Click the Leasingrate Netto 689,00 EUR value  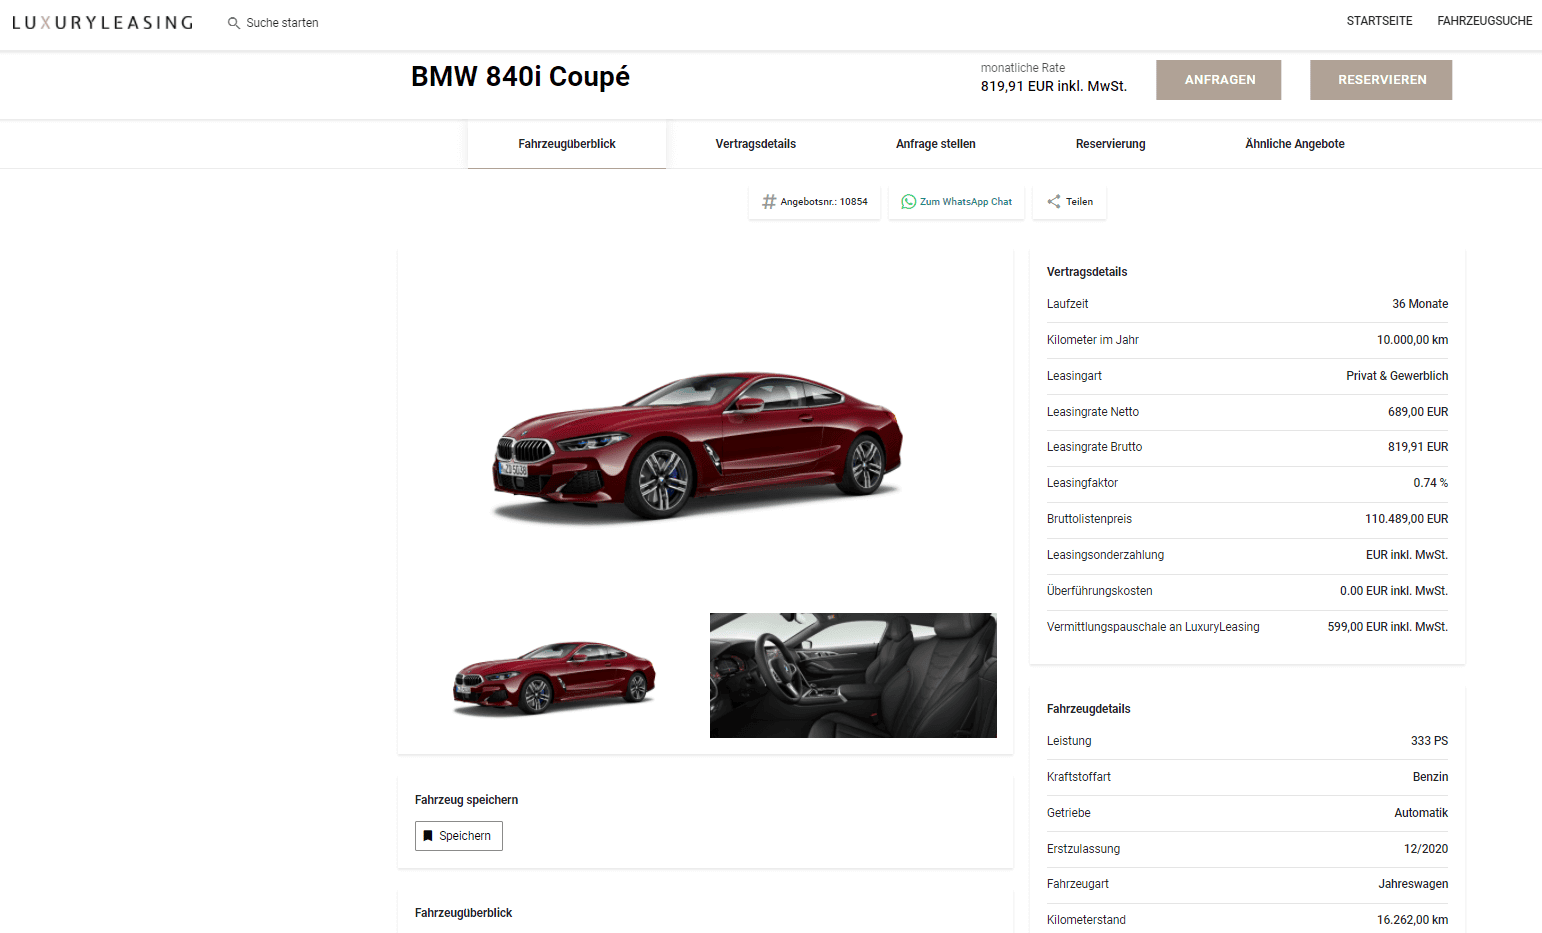click(1418, 412)
